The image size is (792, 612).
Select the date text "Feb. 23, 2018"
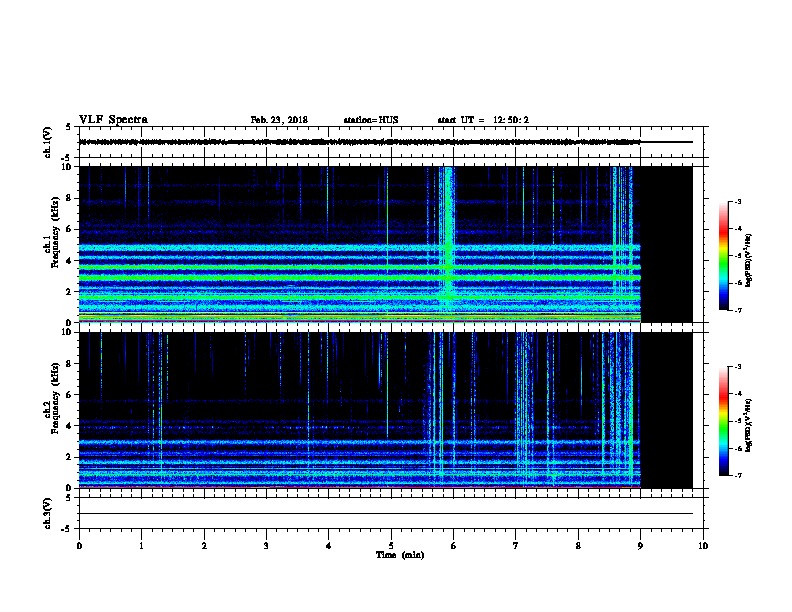[x=279, y=120]
